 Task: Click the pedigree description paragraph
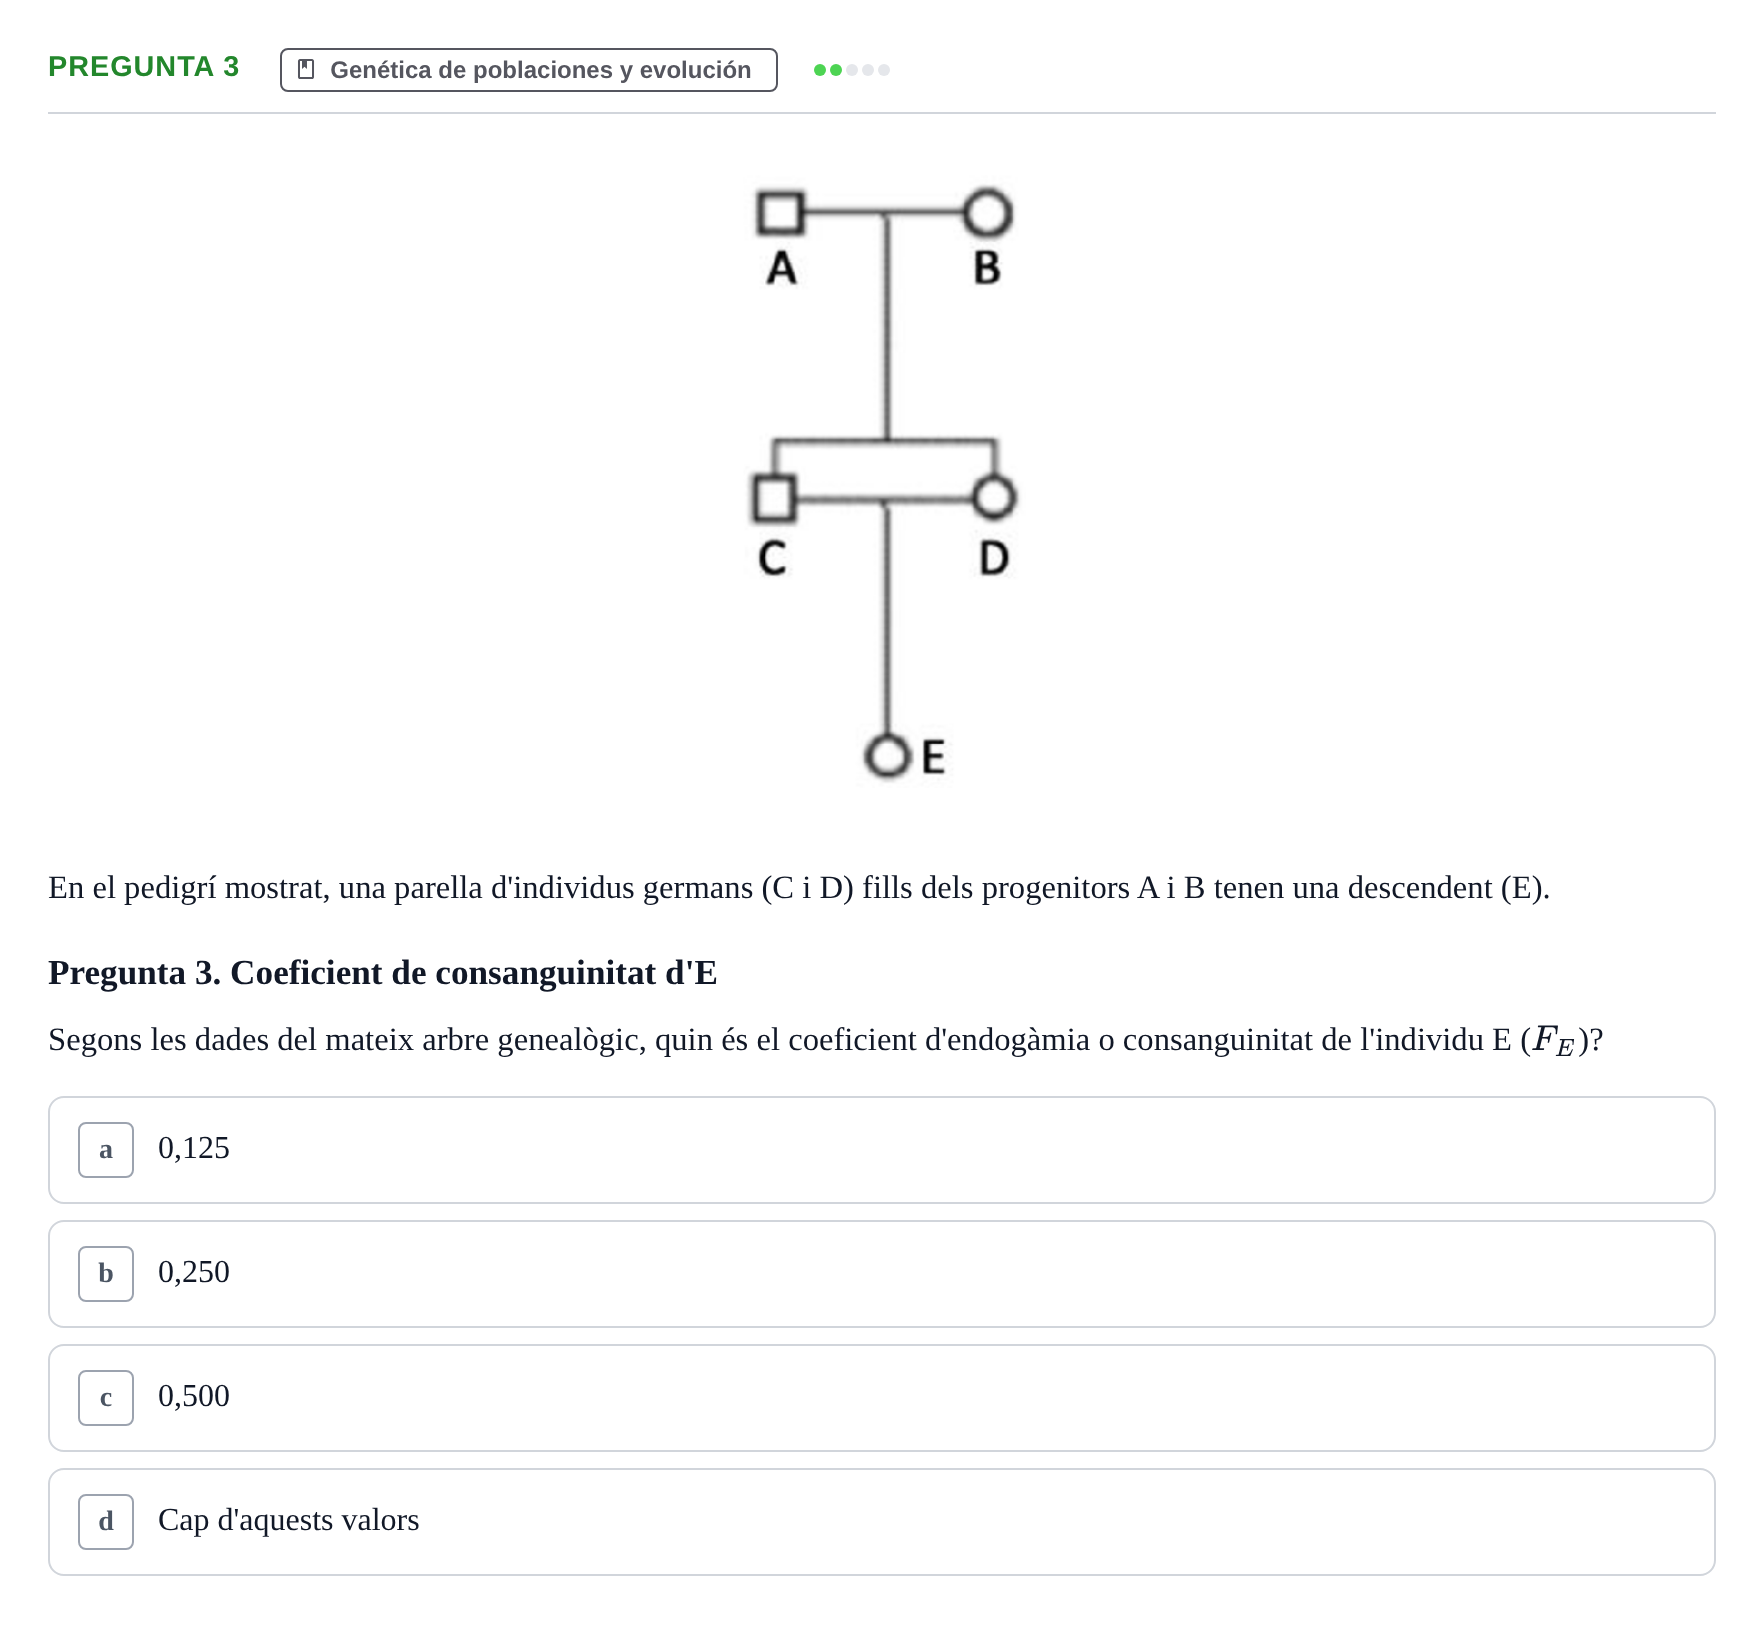pyautogui.click(x=799, y=888)
